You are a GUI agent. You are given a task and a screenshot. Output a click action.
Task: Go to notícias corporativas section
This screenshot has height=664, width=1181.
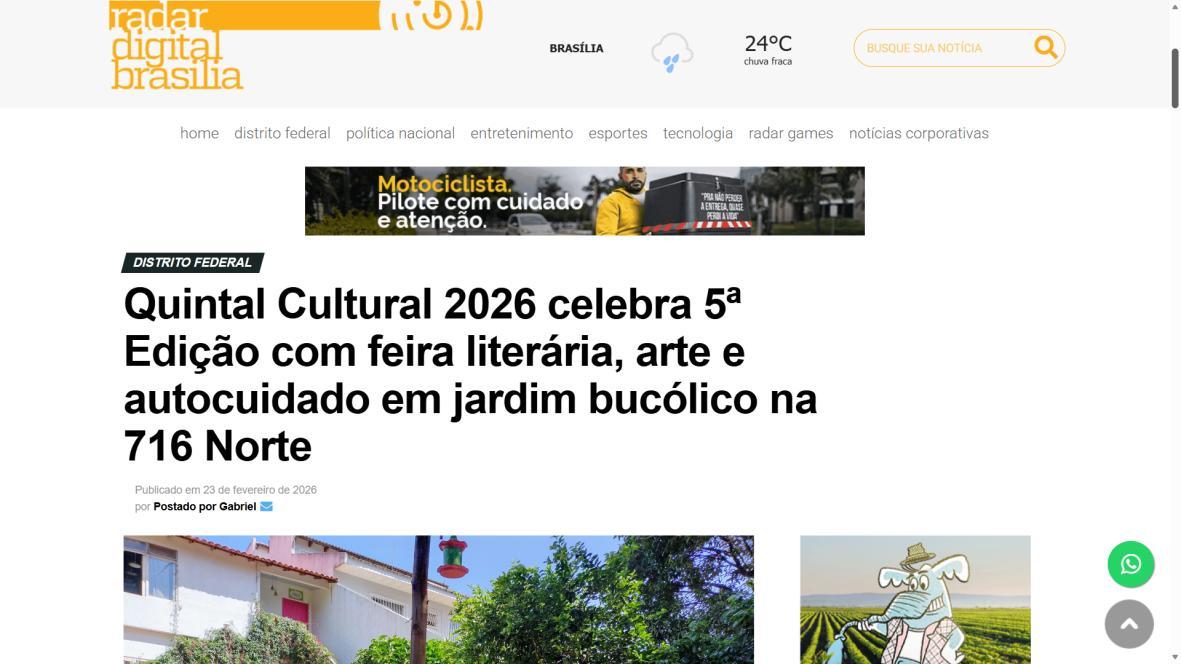click(x=919, y=133)
